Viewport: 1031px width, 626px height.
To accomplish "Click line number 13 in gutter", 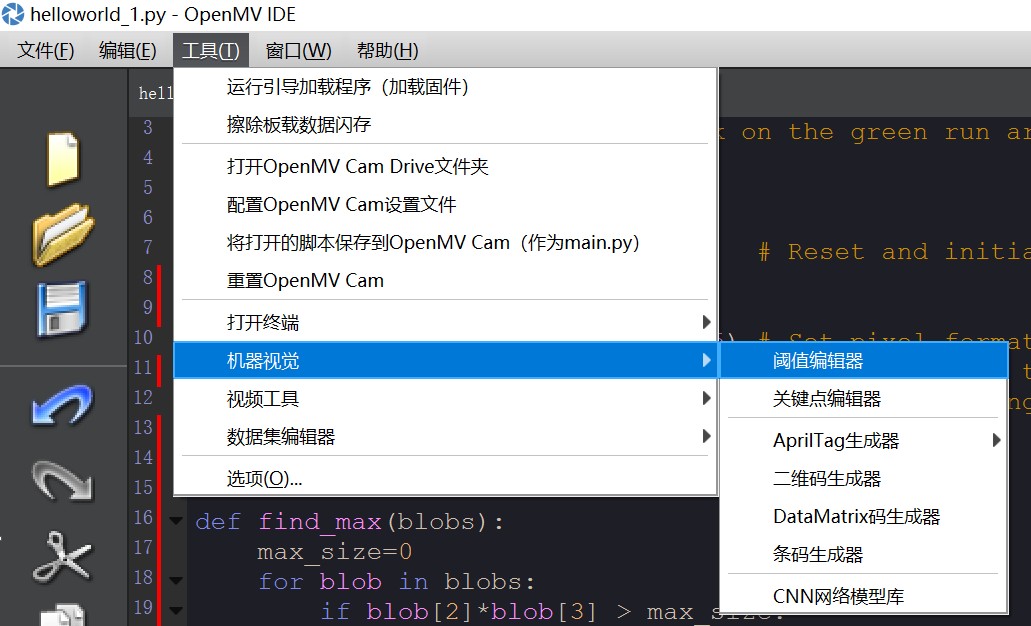I will (143, 427).
